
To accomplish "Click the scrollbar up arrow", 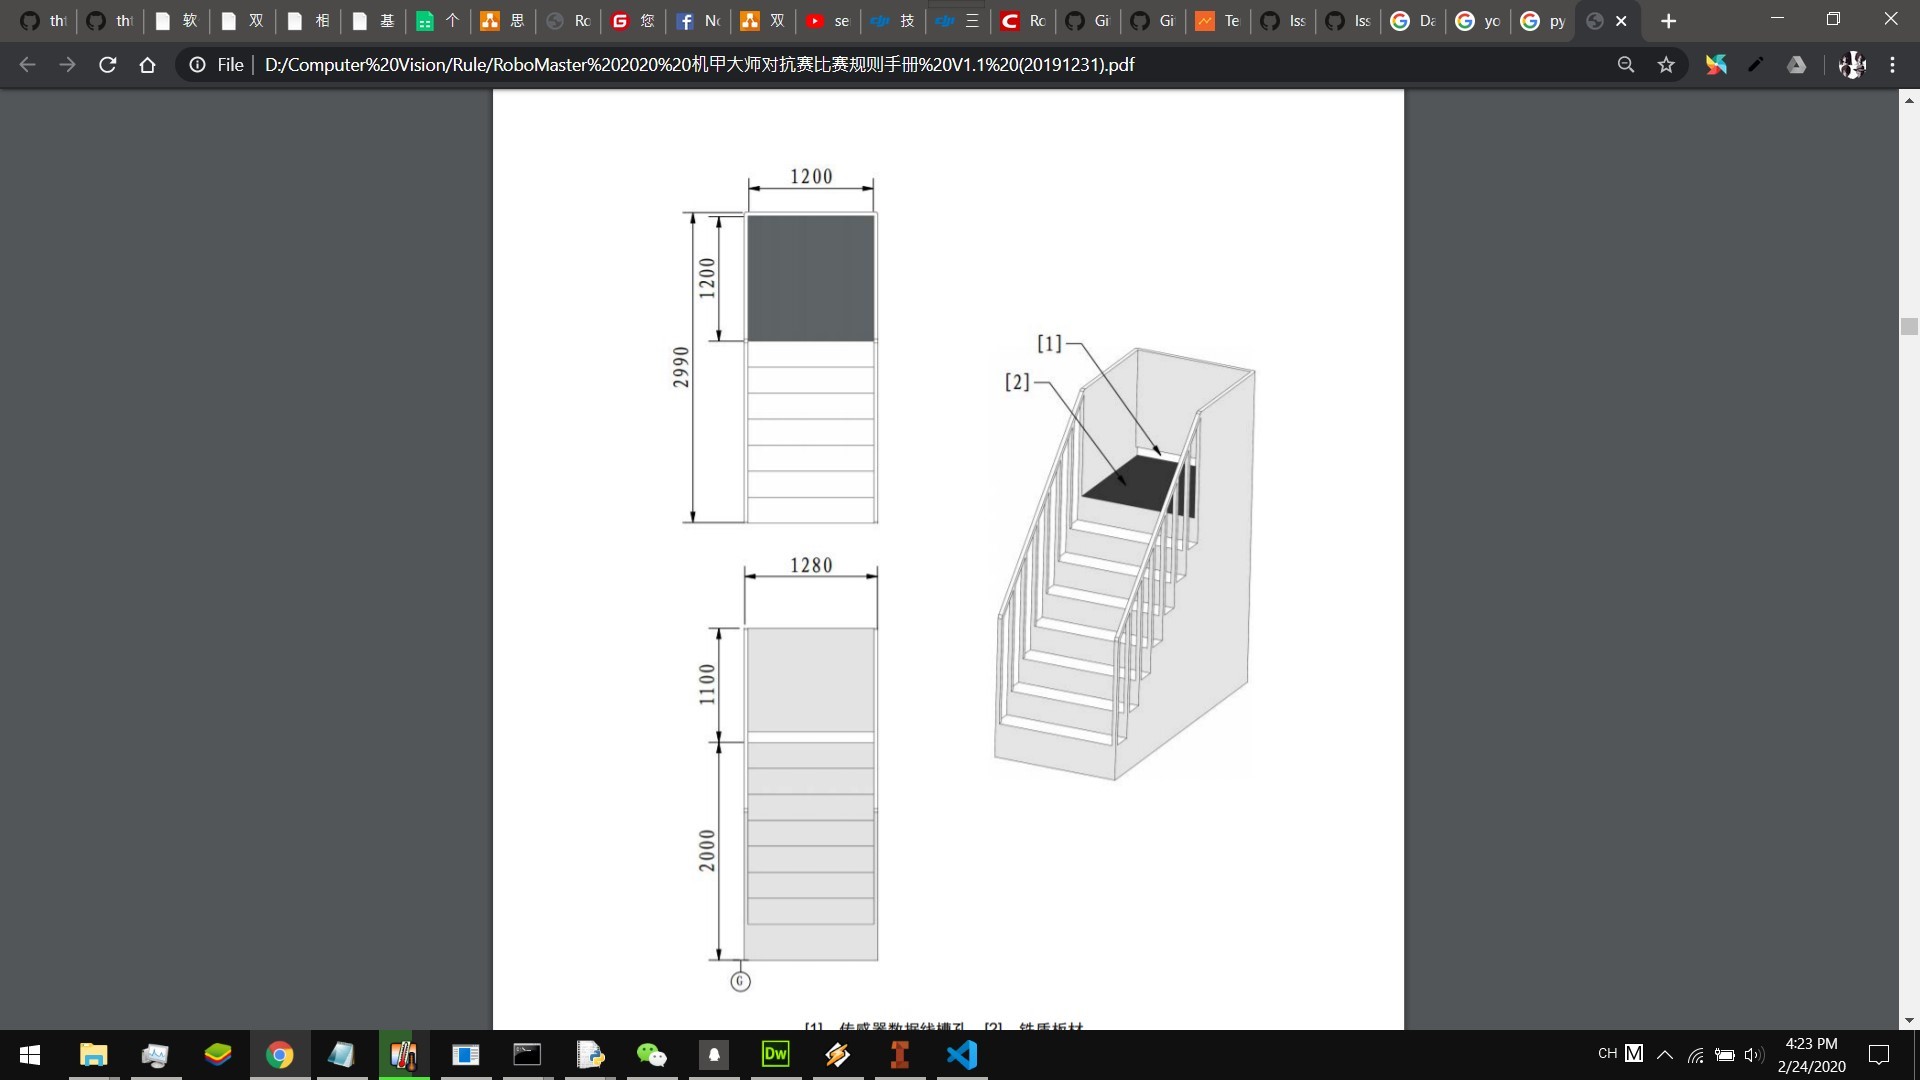I will (x=1909, y=100).
